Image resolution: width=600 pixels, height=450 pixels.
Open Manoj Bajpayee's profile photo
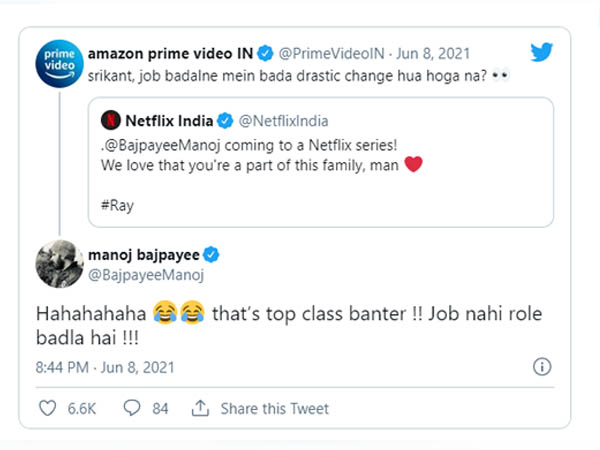click(x=59, y=264)
